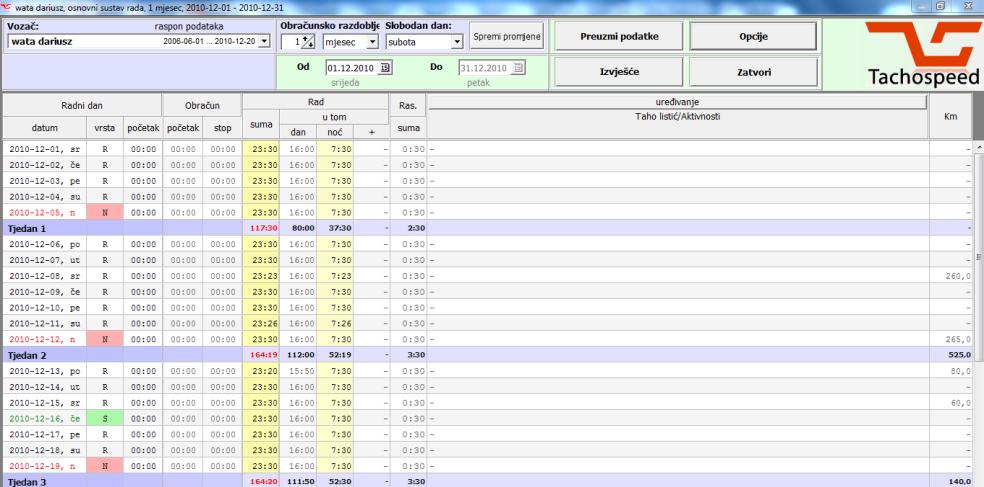Click Zatvori button
984x487 pixels.
[x=753, y=72]
